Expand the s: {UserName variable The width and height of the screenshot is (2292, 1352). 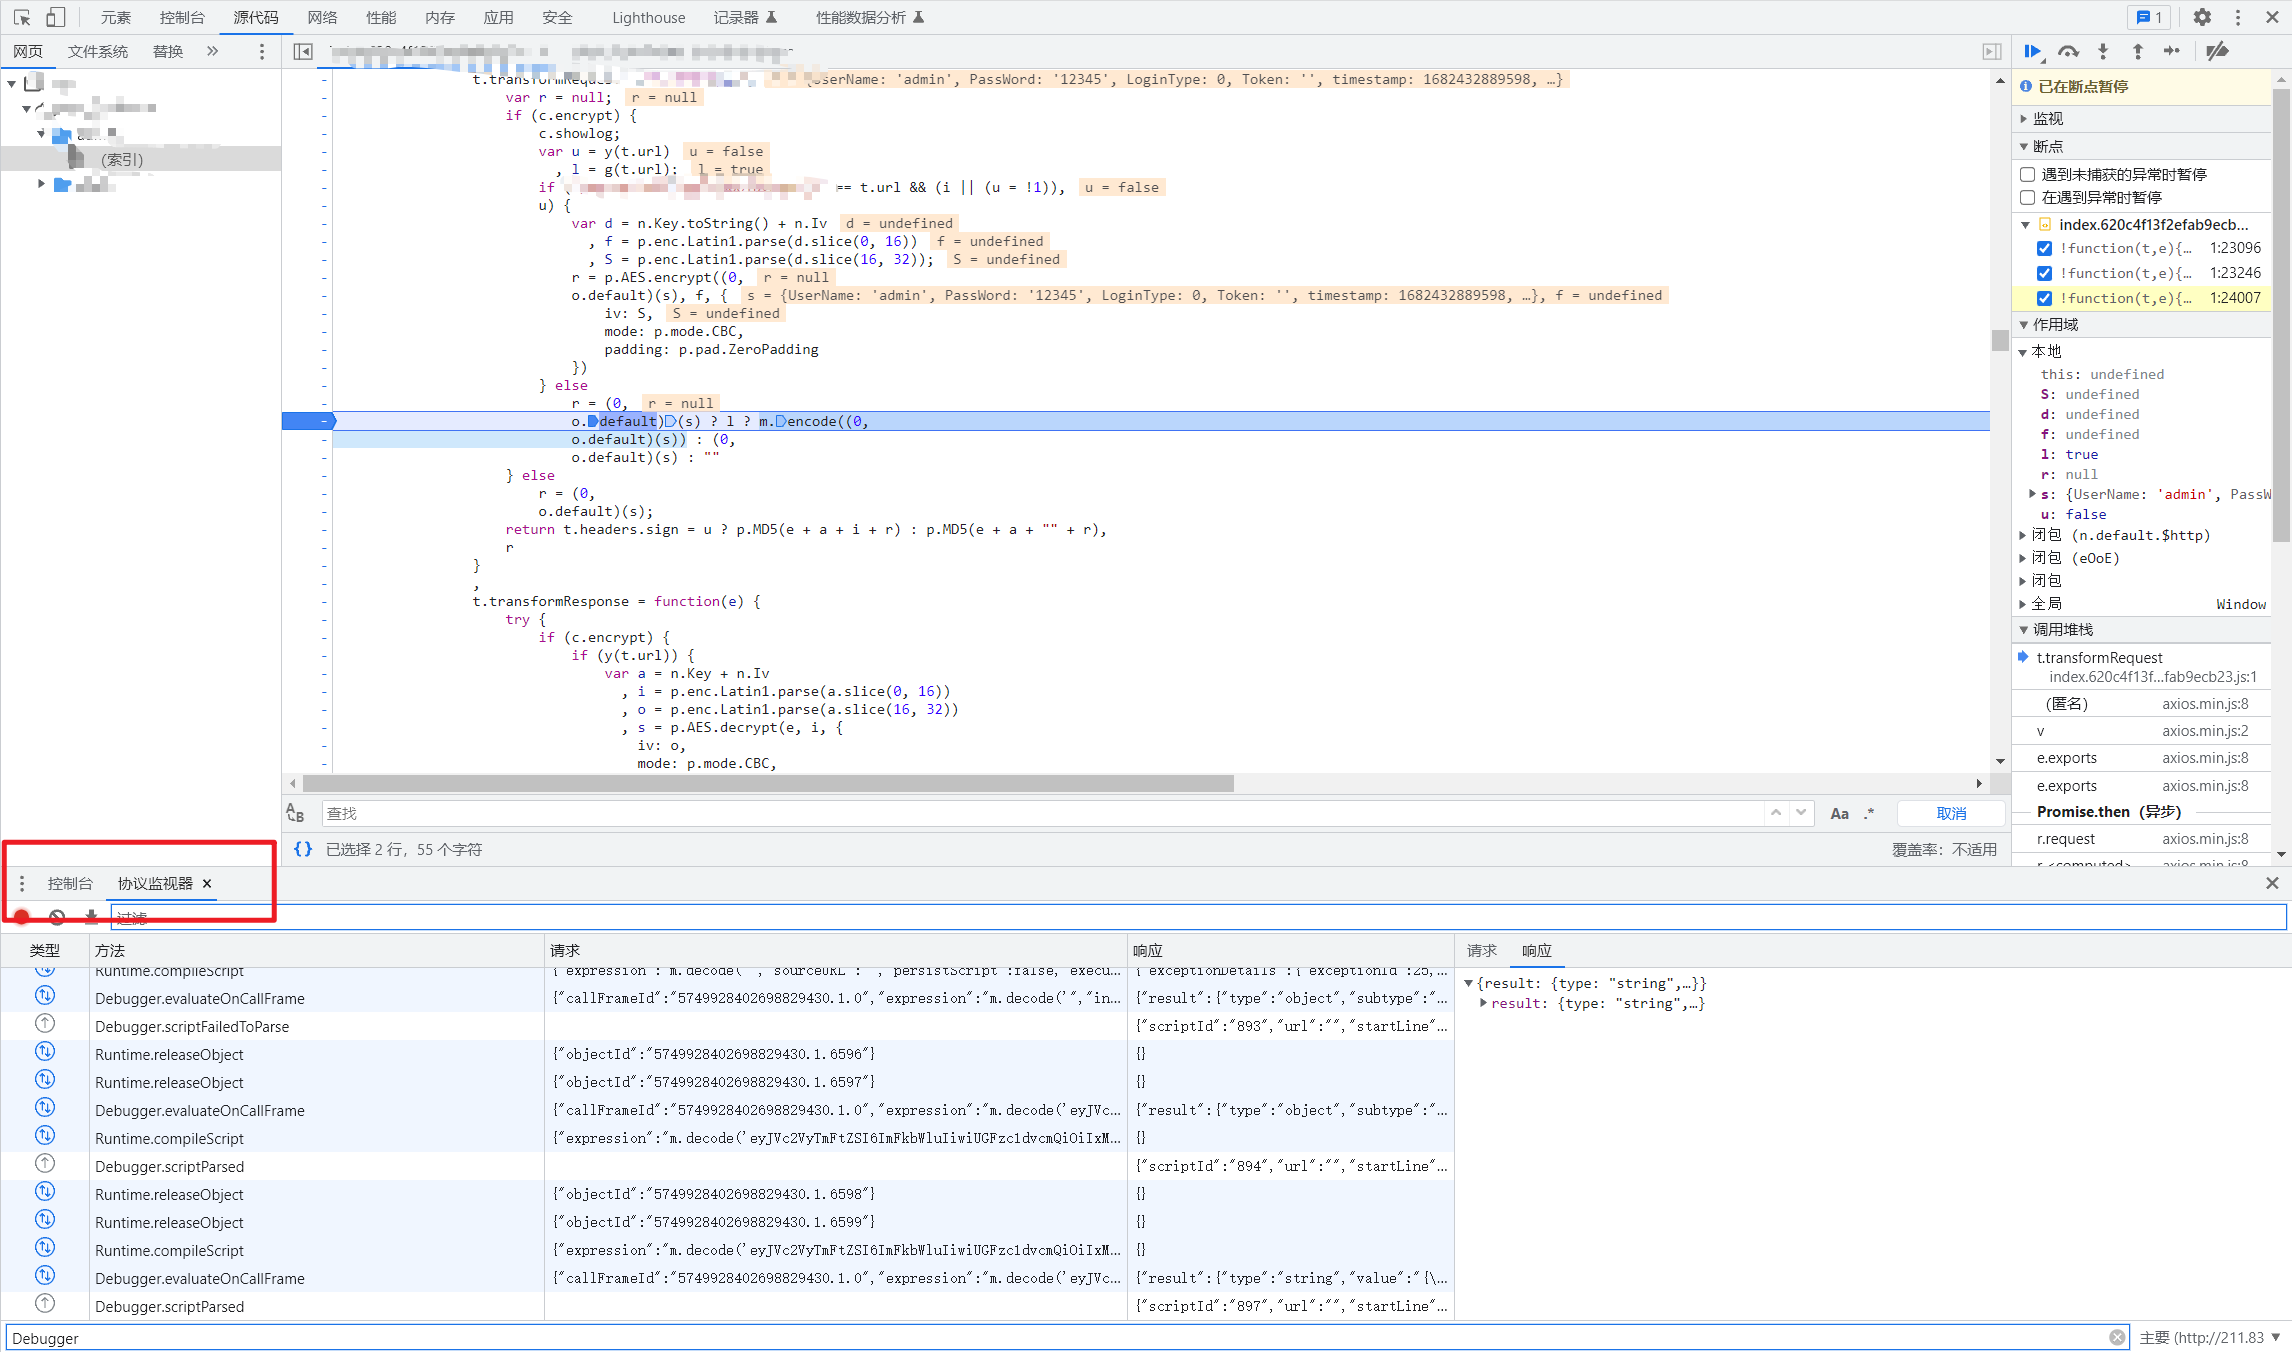click(x=2032, y=494)
